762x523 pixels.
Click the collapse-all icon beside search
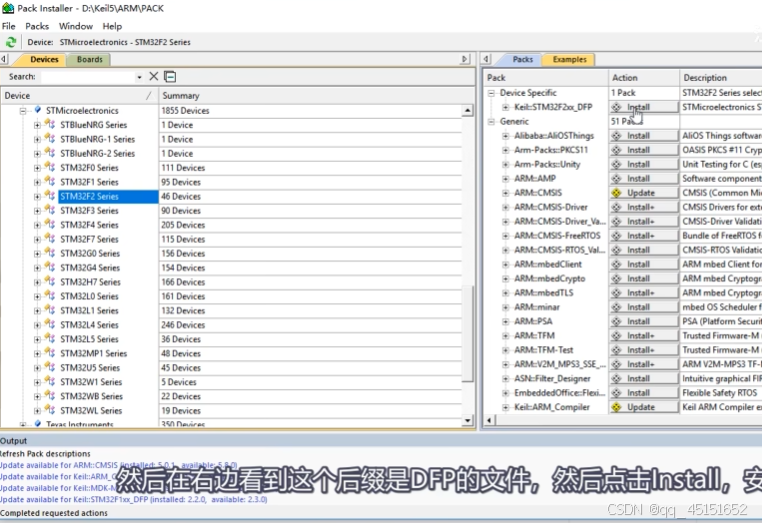pos(170,76)
